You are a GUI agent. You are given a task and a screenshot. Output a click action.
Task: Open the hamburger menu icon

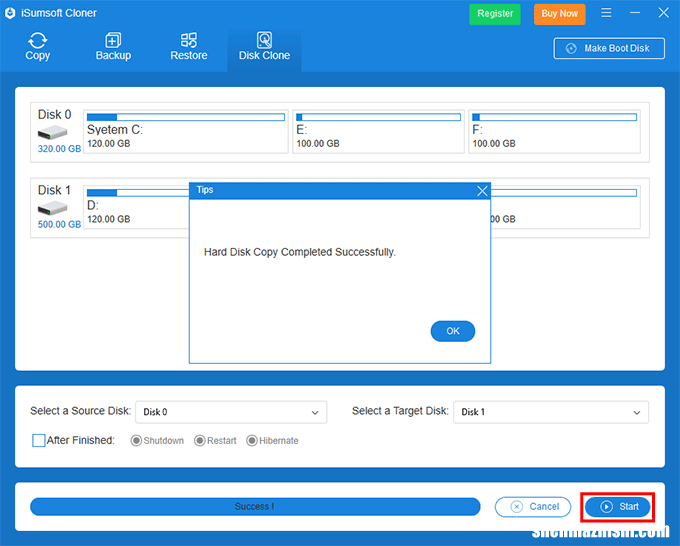pyautogui.click(x=606, y=13)
